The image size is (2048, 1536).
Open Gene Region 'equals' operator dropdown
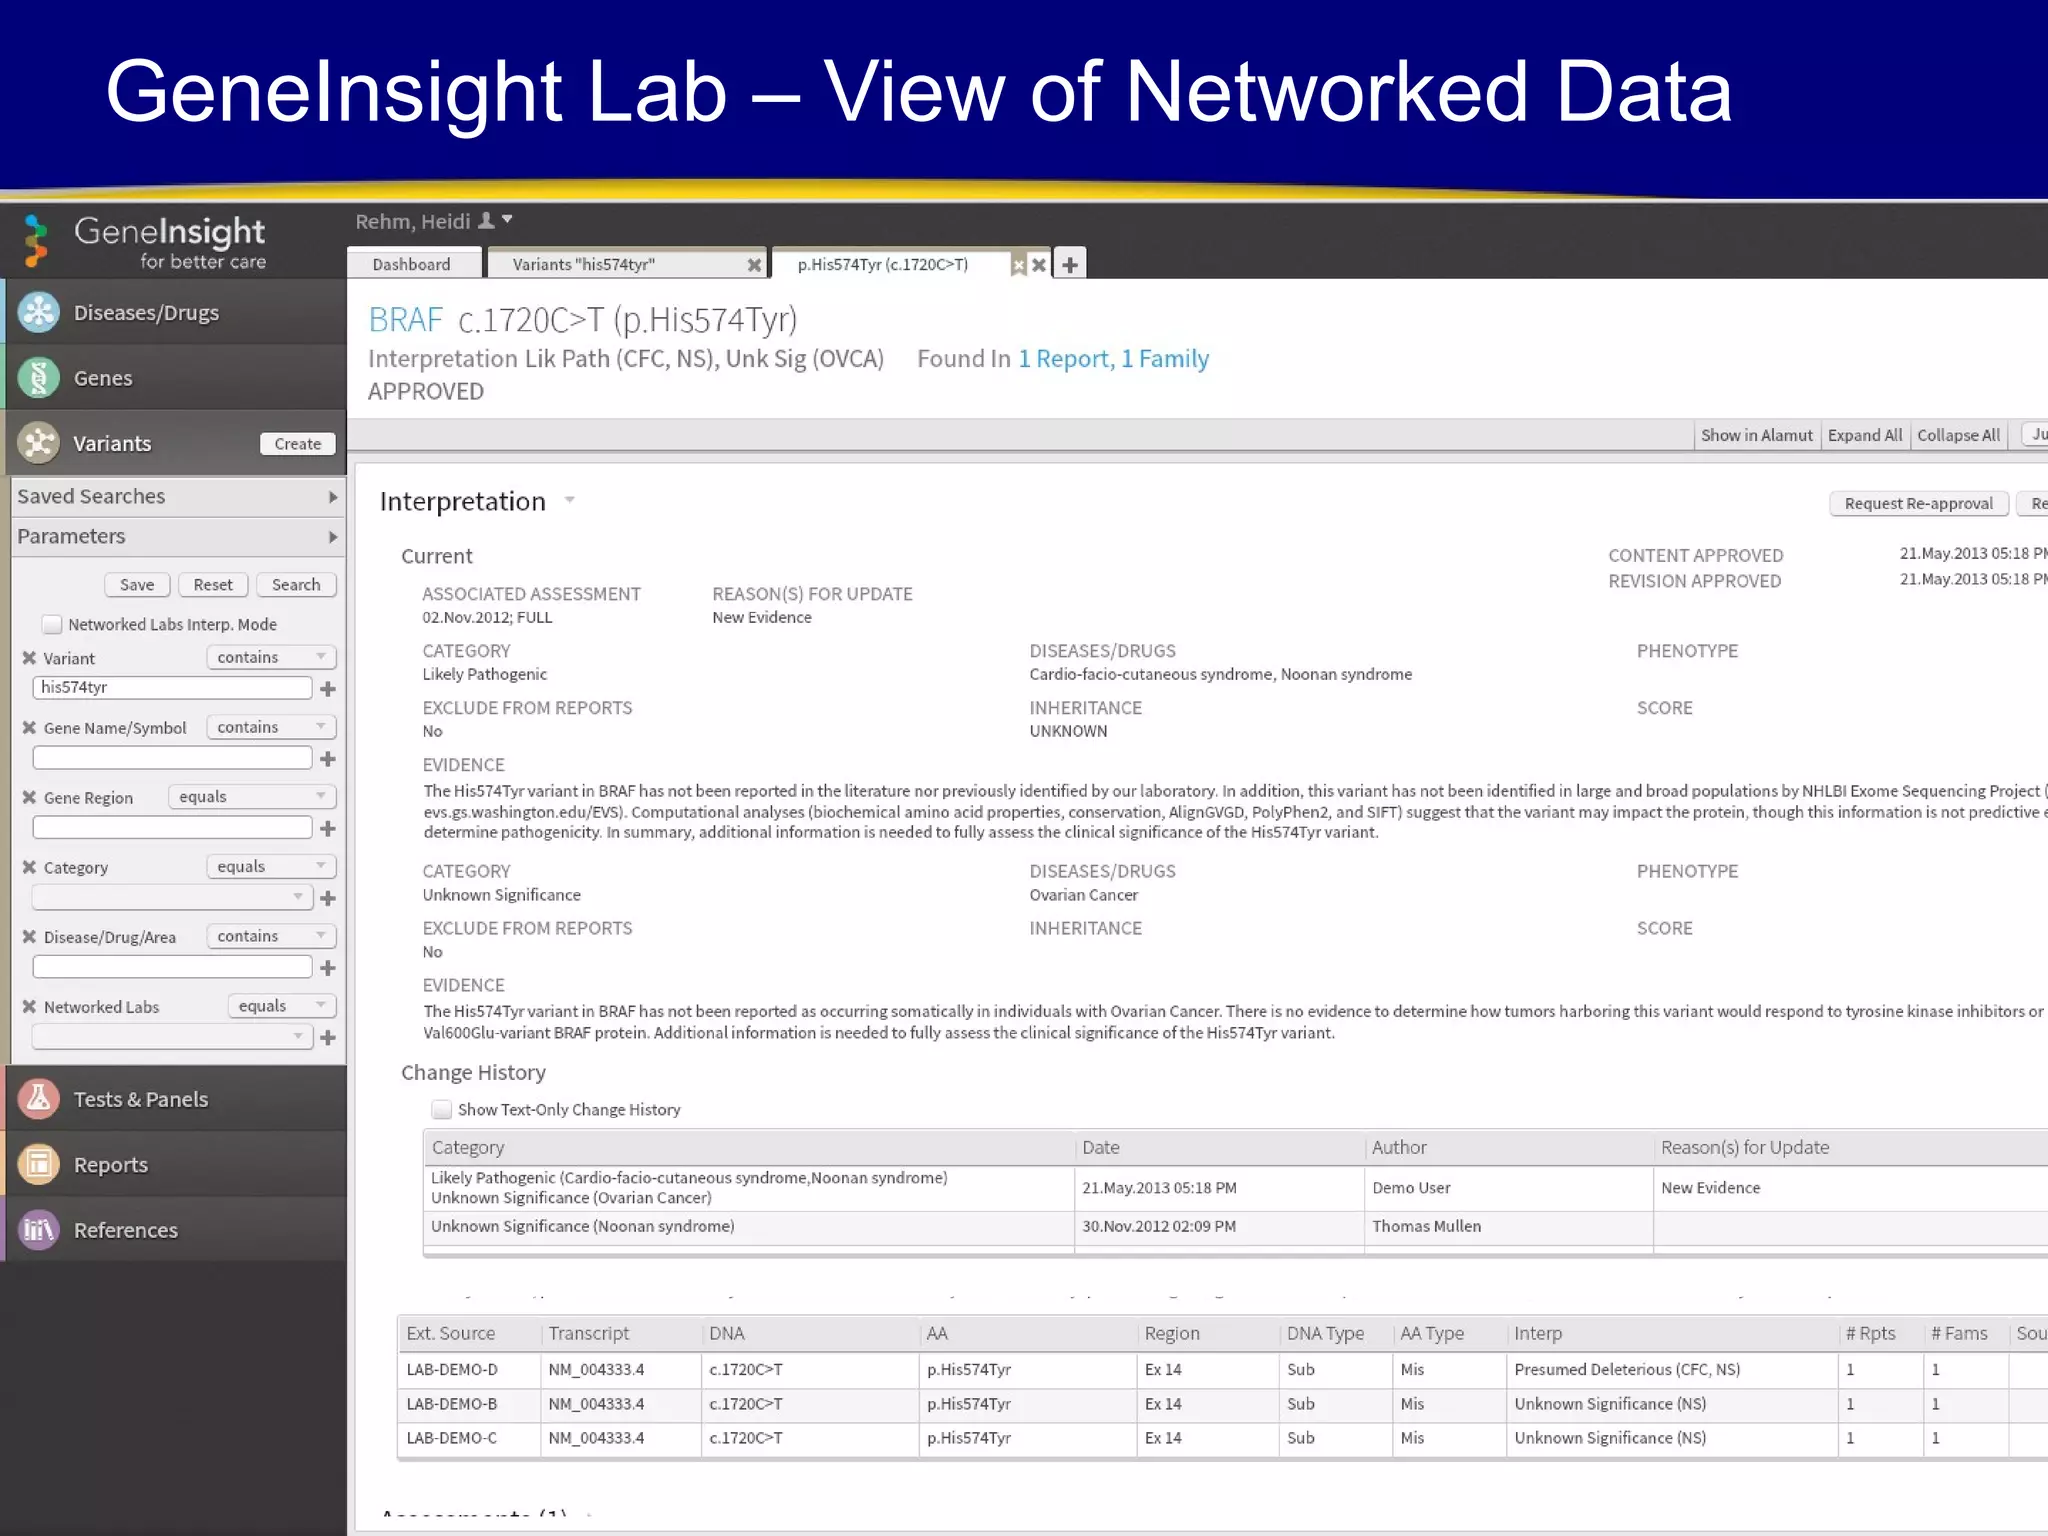pyautogui.click(x=252, y=797)
